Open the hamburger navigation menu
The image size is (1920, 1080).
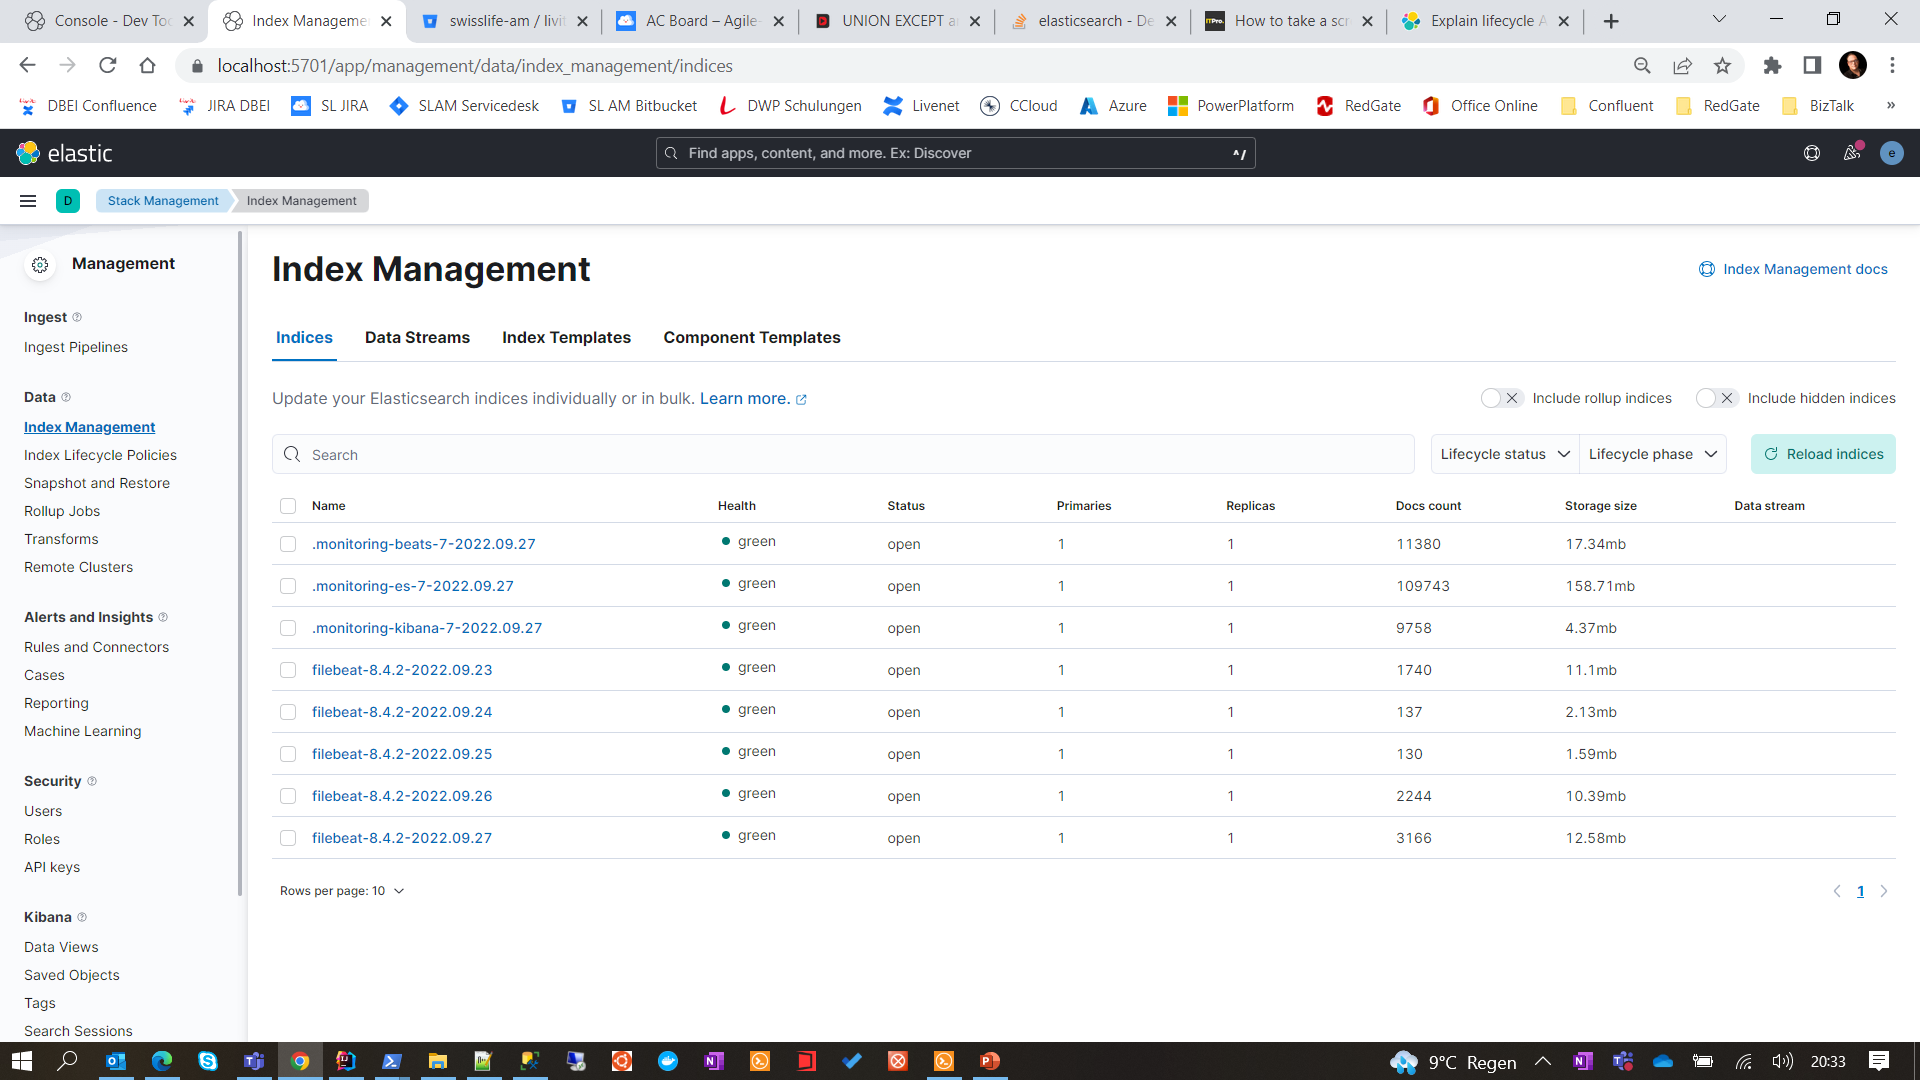[28, 201]
